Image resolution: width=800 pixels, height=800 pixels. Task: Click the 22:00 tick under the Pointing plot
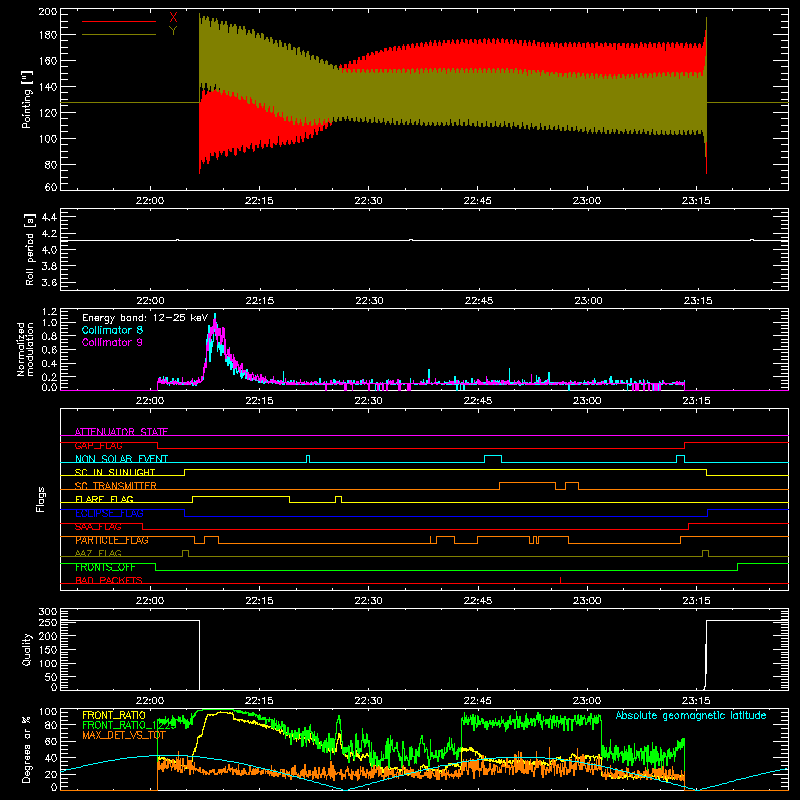(150, 201)
